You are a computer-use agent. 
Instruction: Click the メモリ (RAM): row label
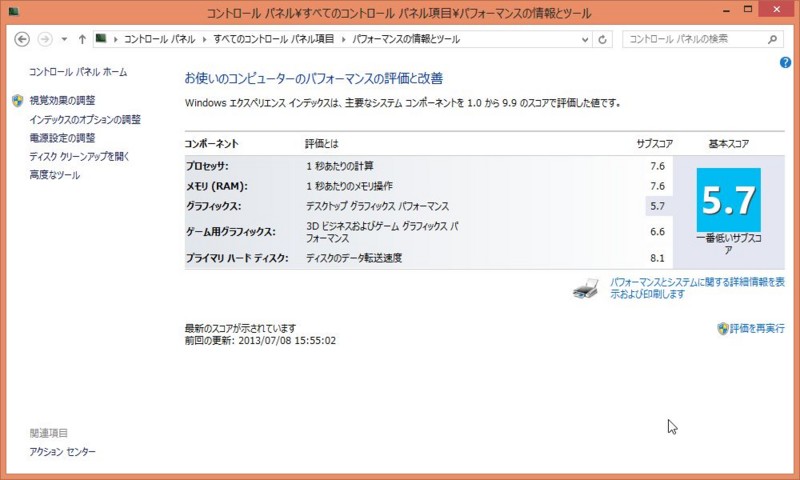click(217, 186)
